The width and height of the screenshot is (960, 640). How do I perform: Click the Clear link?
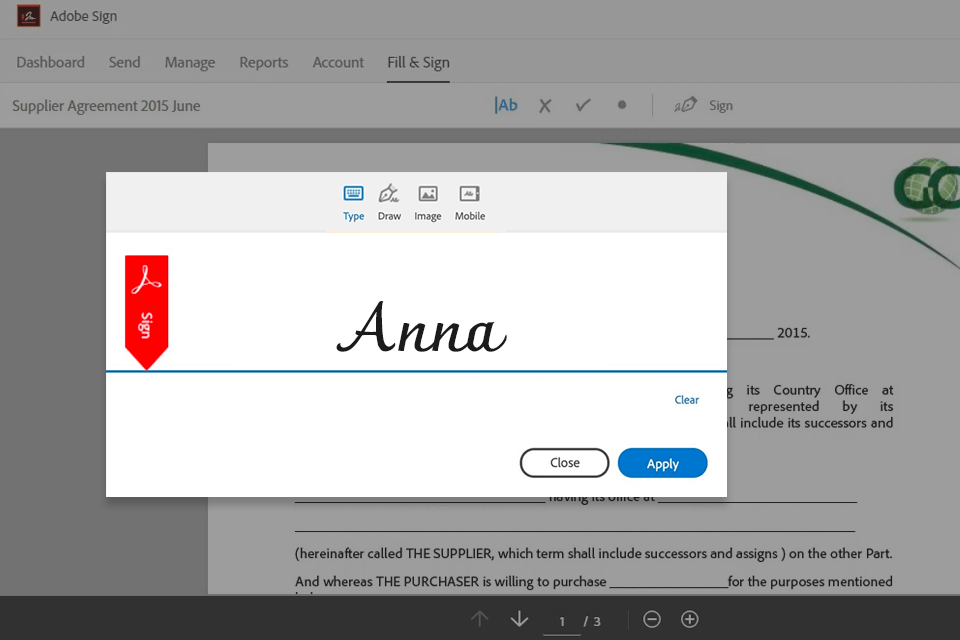tap(686, 399)
